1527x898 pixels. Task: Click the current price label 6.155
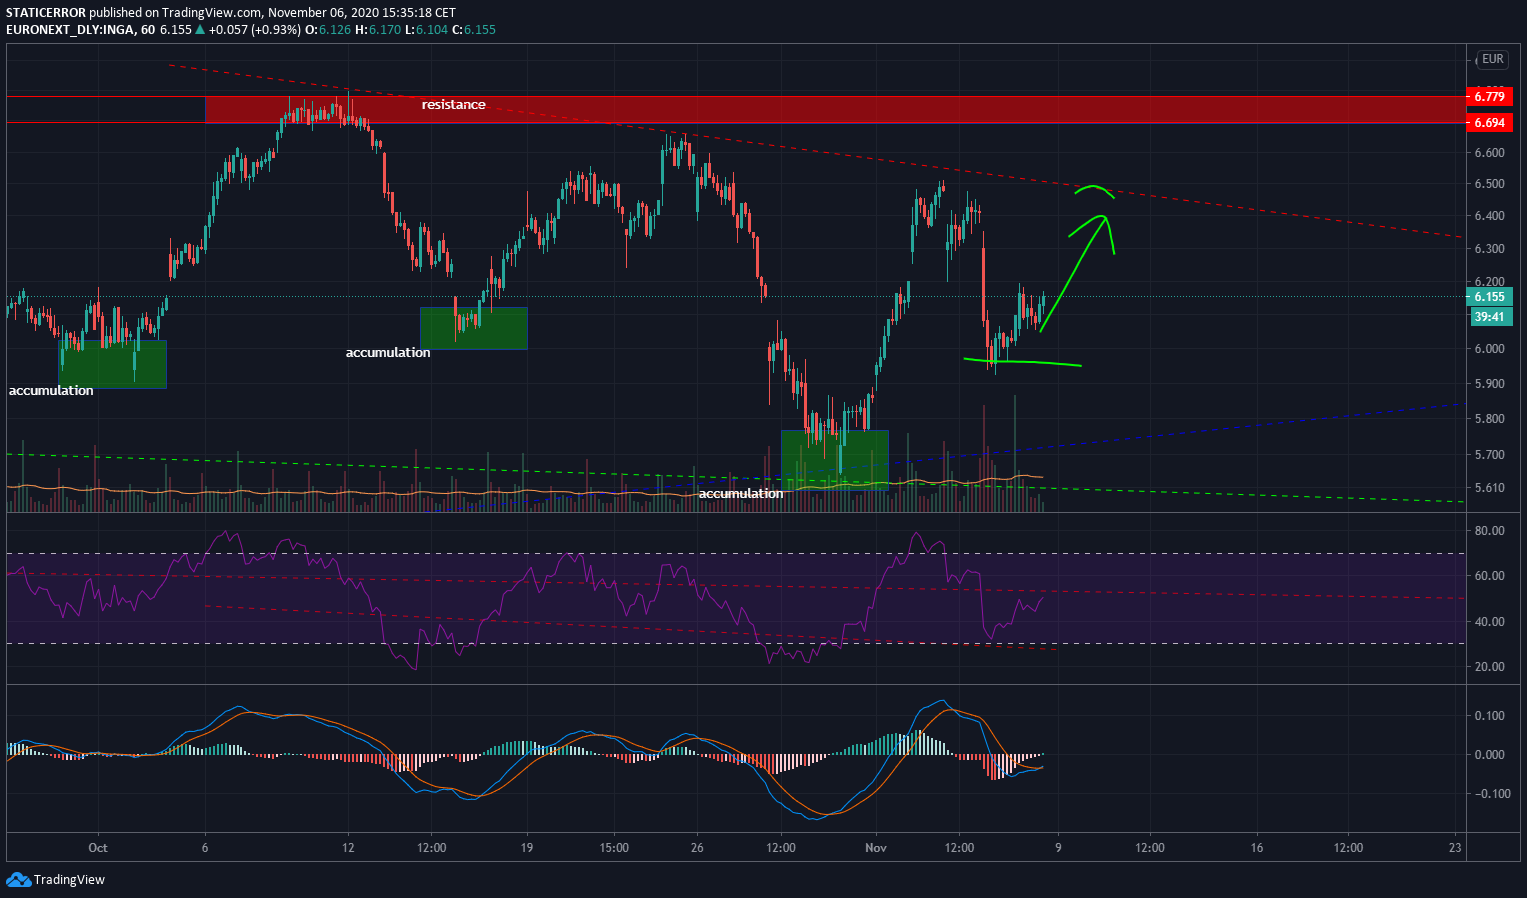coord(1489,297)
